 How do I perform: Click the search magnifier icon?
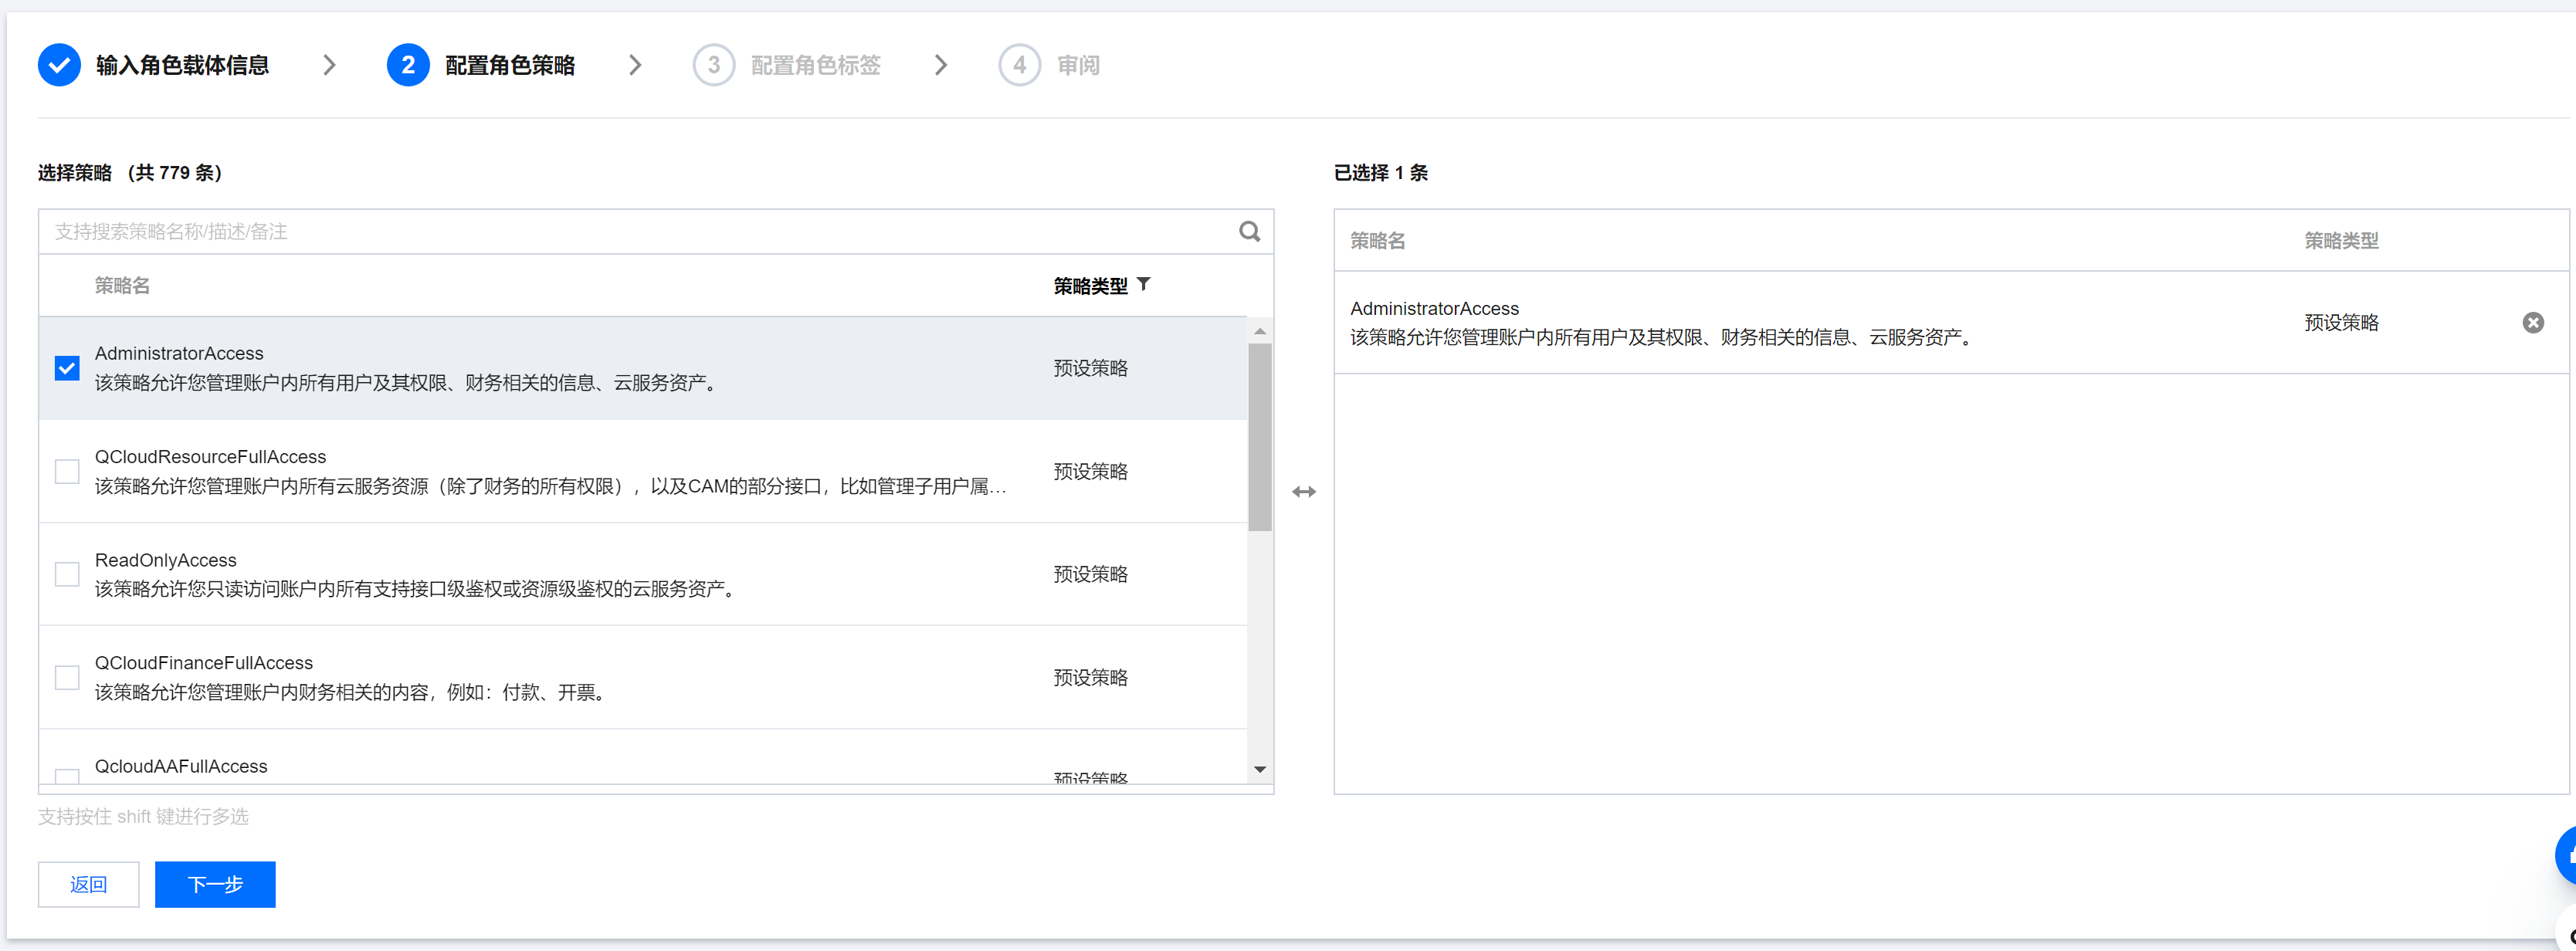pos(1249,231)
